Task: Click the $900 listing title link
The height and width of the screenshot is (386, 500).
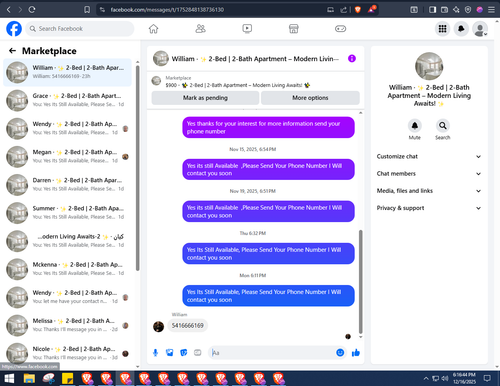Action: [238, 85]
